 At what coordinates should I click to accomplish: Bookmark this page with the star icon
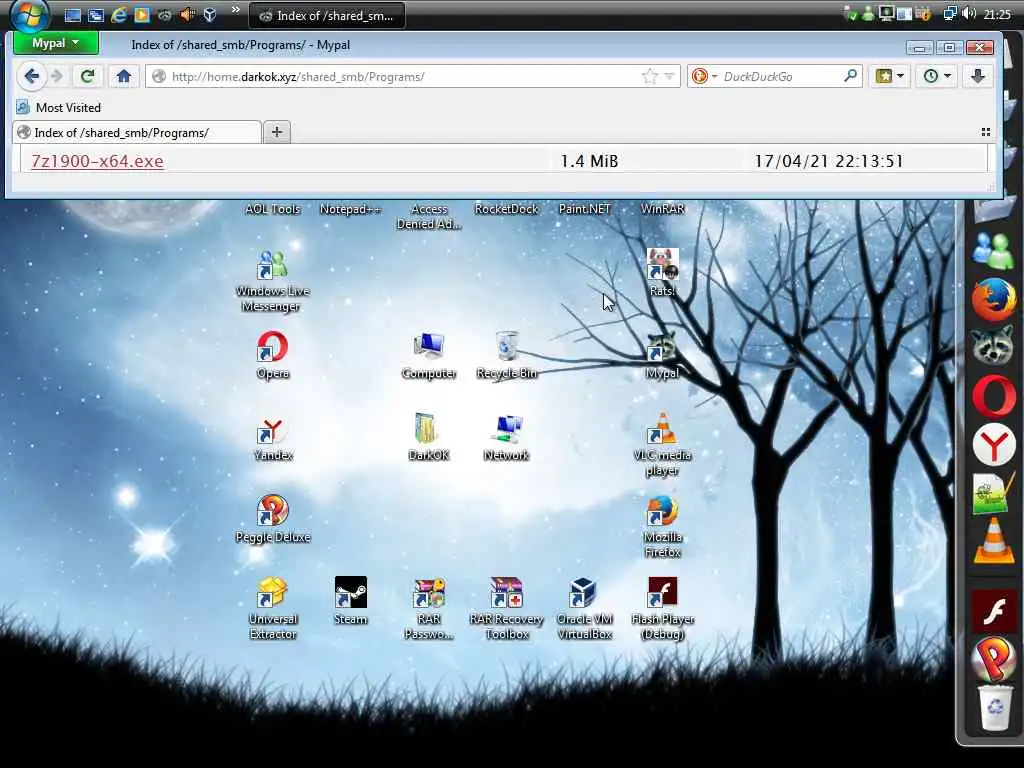[649, 76]
